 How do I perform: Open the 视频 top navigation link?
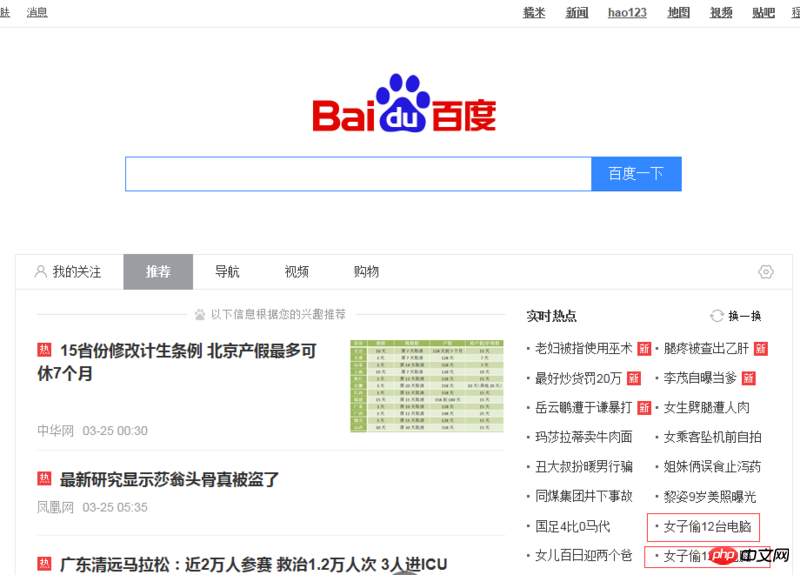click(721, 12)
